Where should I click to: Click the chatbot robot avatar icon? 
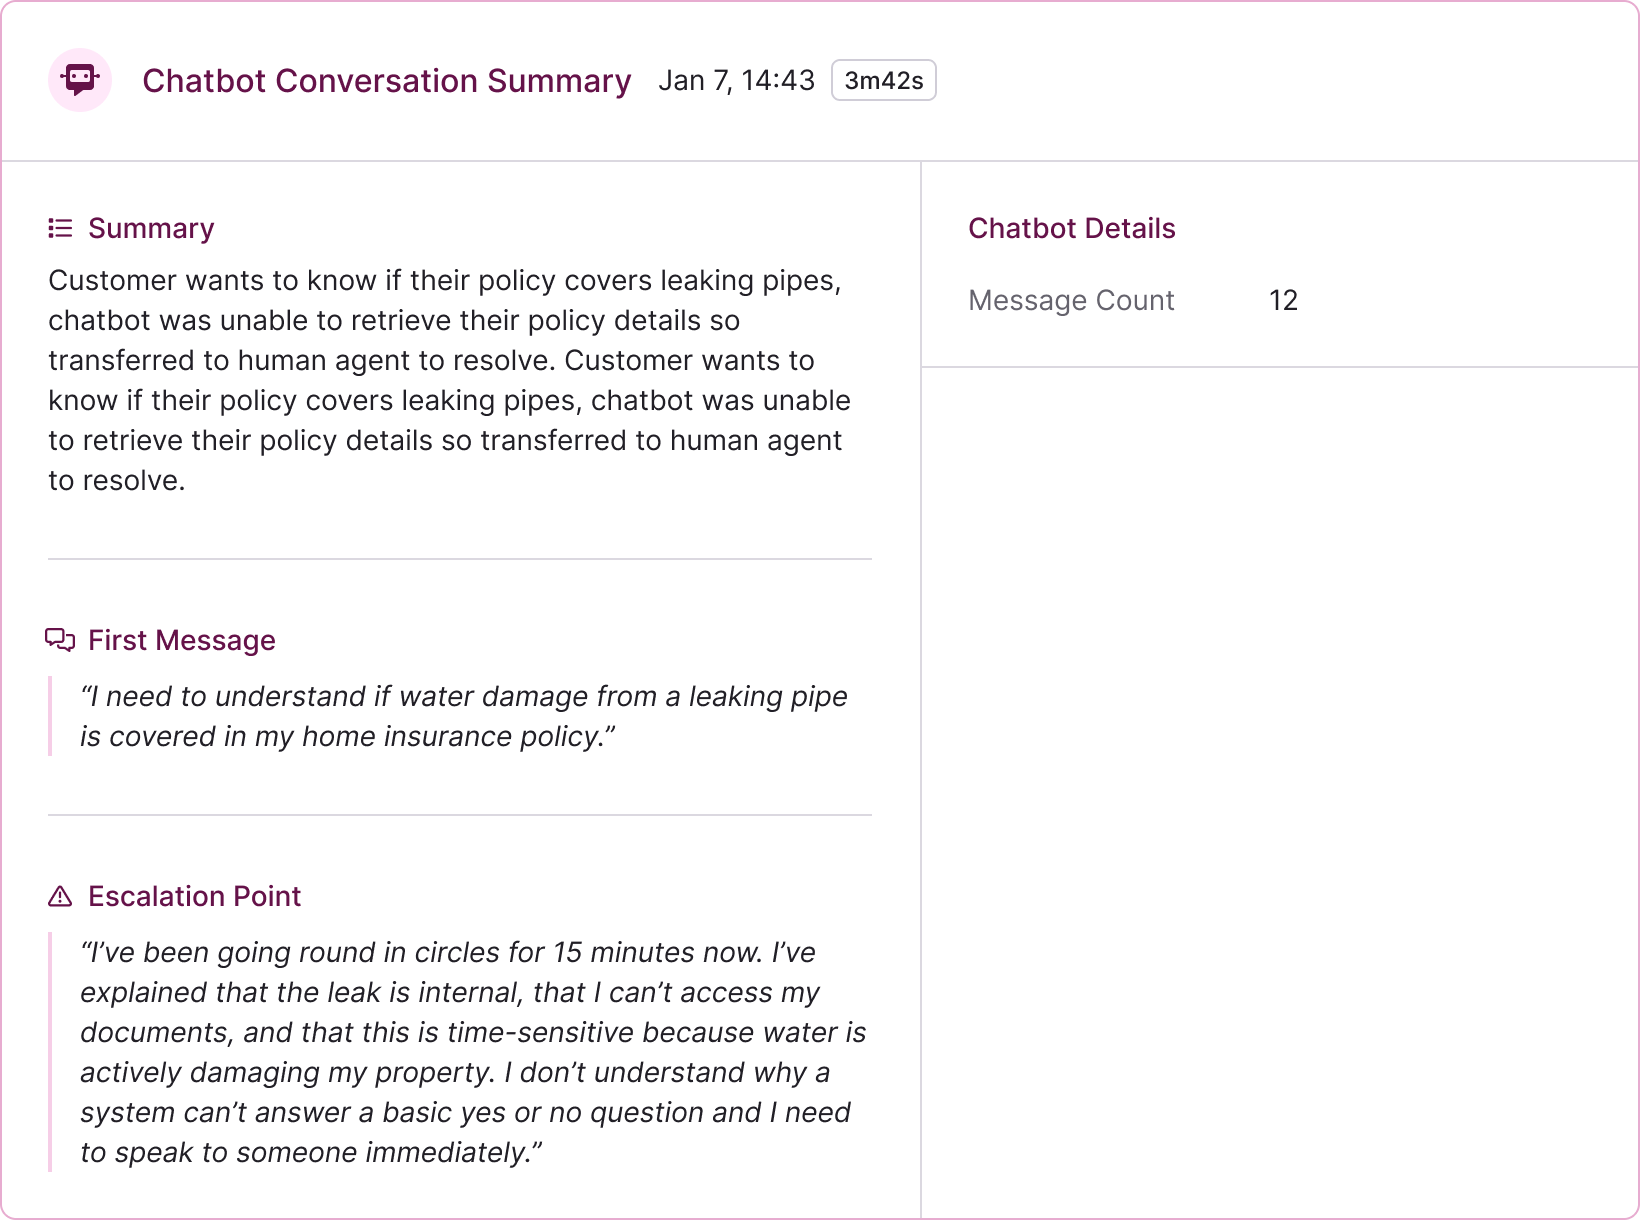(x=80, y=80)
